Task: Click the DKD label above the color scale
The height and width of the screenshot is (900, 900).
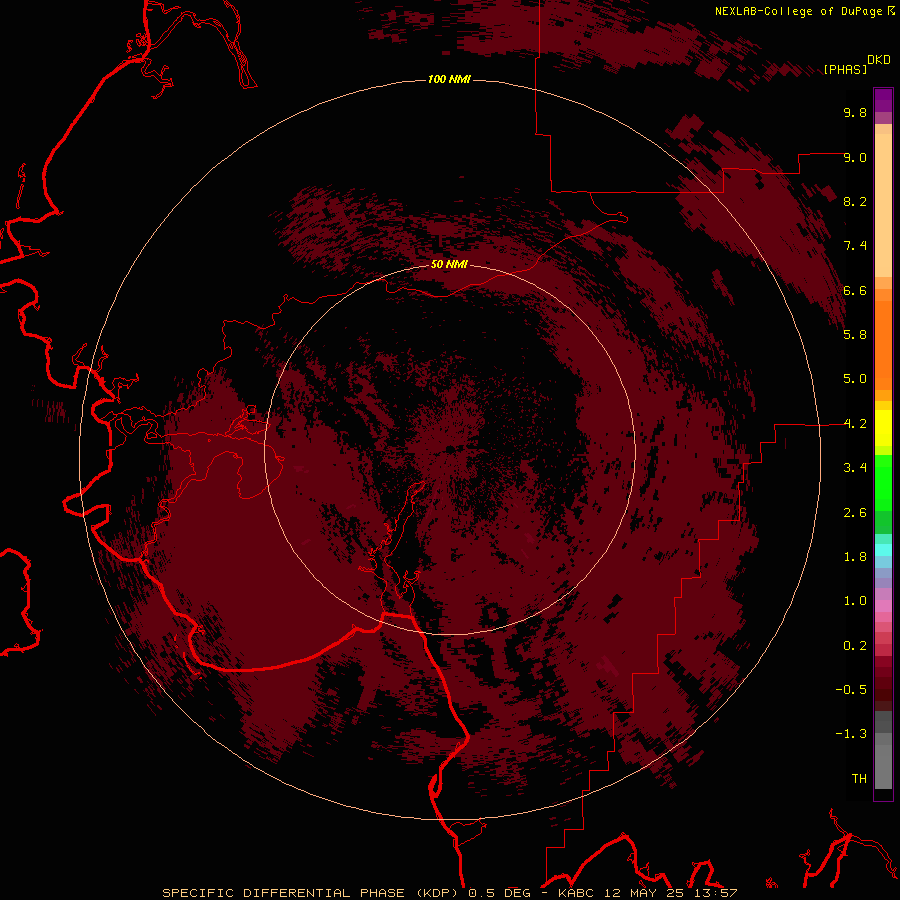Action: 879,60
